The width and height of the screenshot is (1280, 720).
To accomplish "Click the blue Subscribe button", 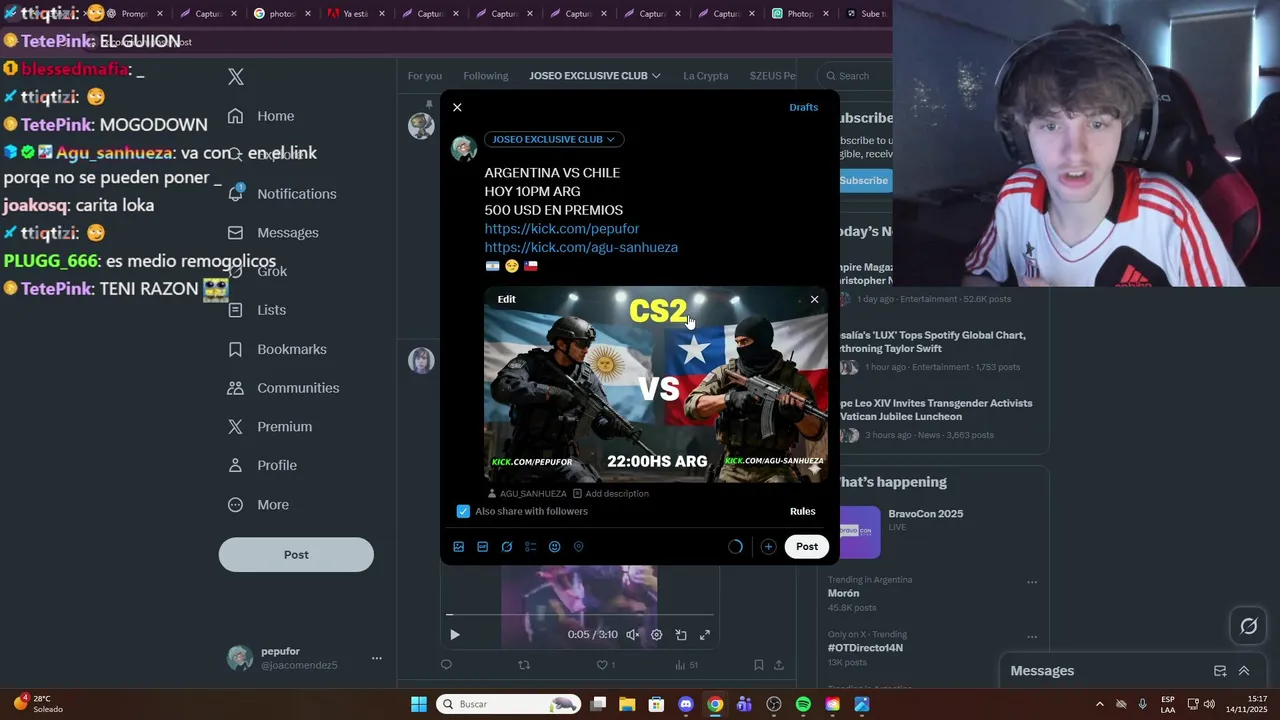I will (864, 181).
